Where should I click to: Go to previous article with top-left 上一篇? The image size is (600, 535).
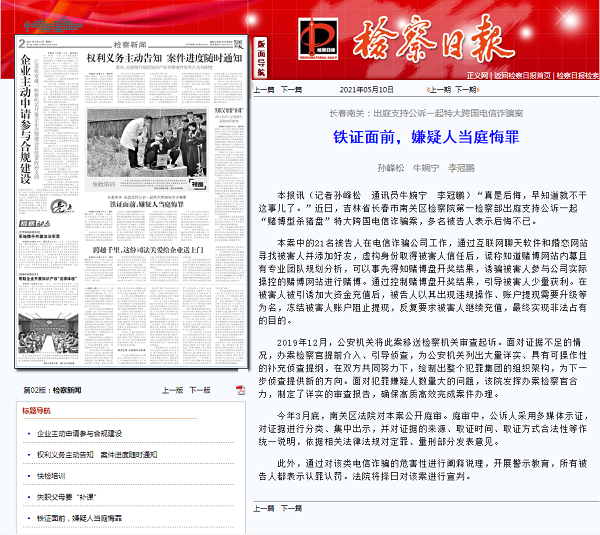(x=263, y=89)
